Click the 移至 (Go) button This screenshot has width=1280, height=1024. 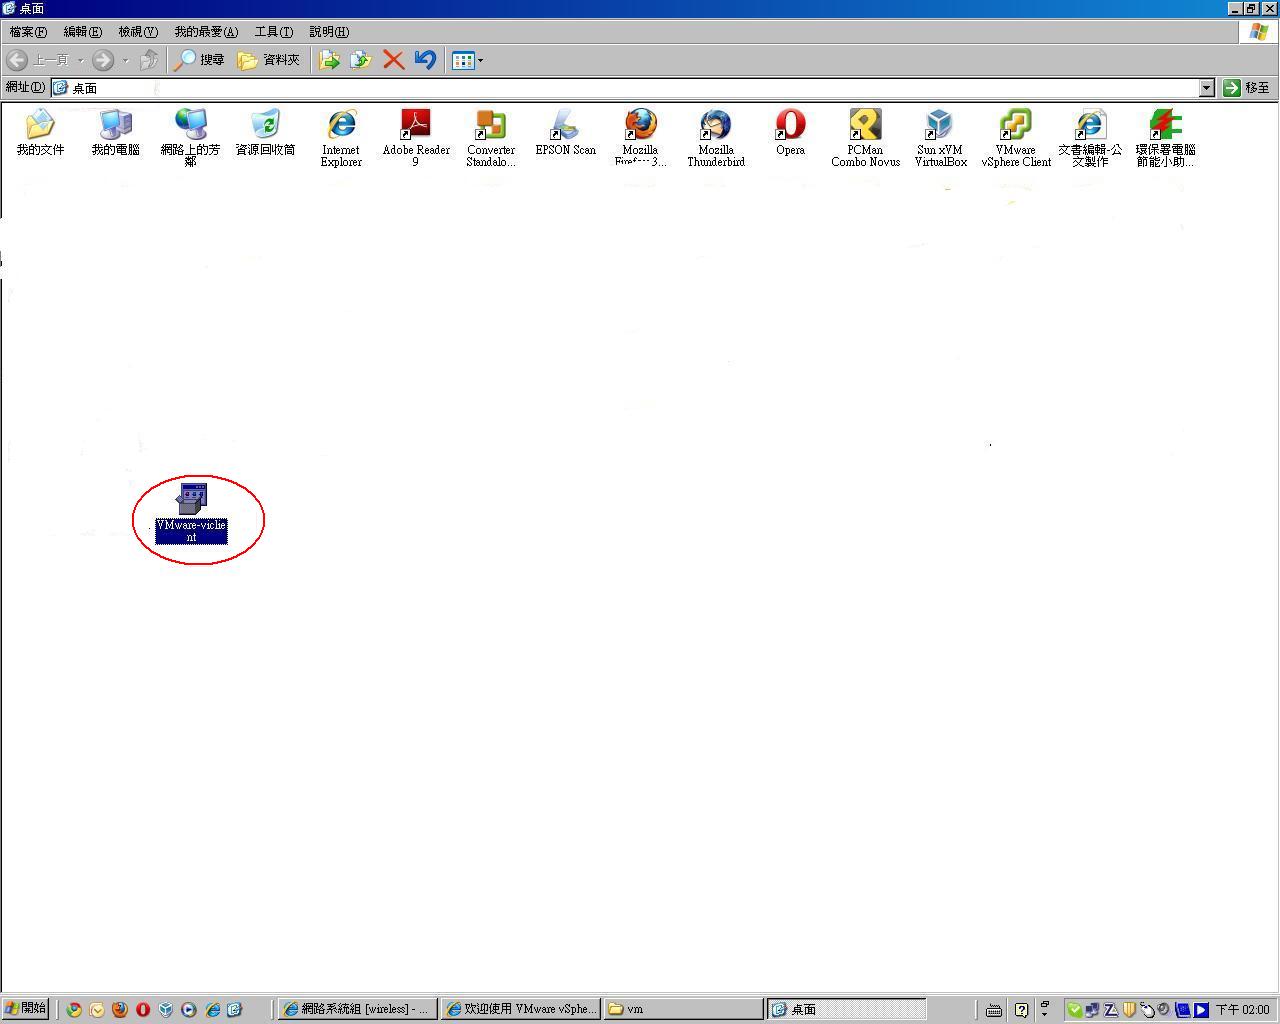pyautogui.click(x=1247, y=88)
